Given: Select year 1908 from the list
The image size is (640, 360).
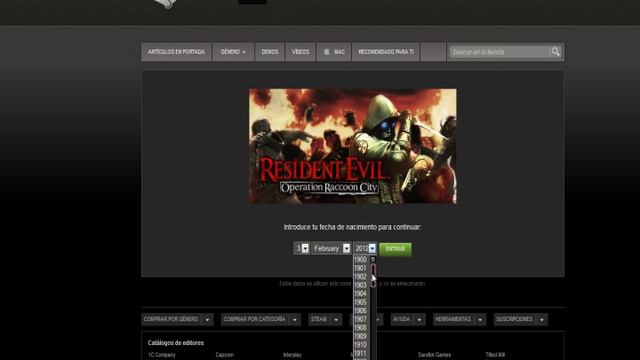Looking at the screenshot, I should tap(361, 328).
